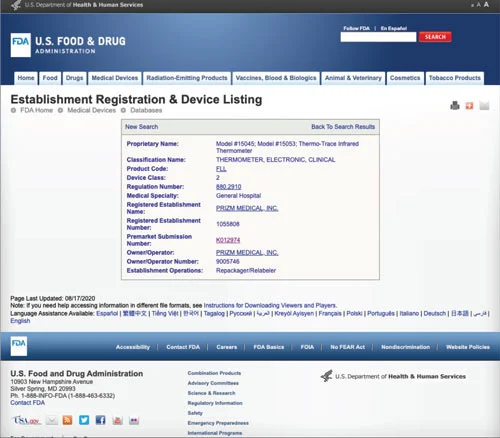The width and height of the screenshot is (500, 438).
Task: Print this page with the printer icon
Action: click(x=455, y=106)
